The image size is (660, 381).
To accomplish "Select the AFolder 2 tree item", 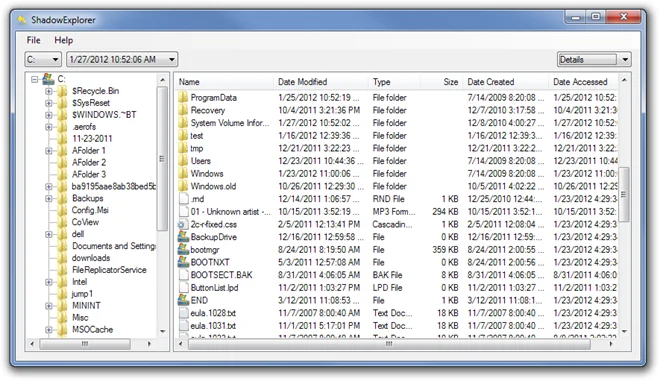I will tap(89, 163).
